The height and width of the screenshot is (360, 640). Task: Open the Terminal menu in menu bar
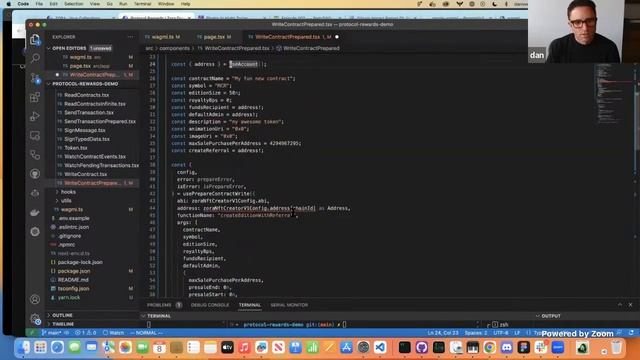(x=142, y=4)
